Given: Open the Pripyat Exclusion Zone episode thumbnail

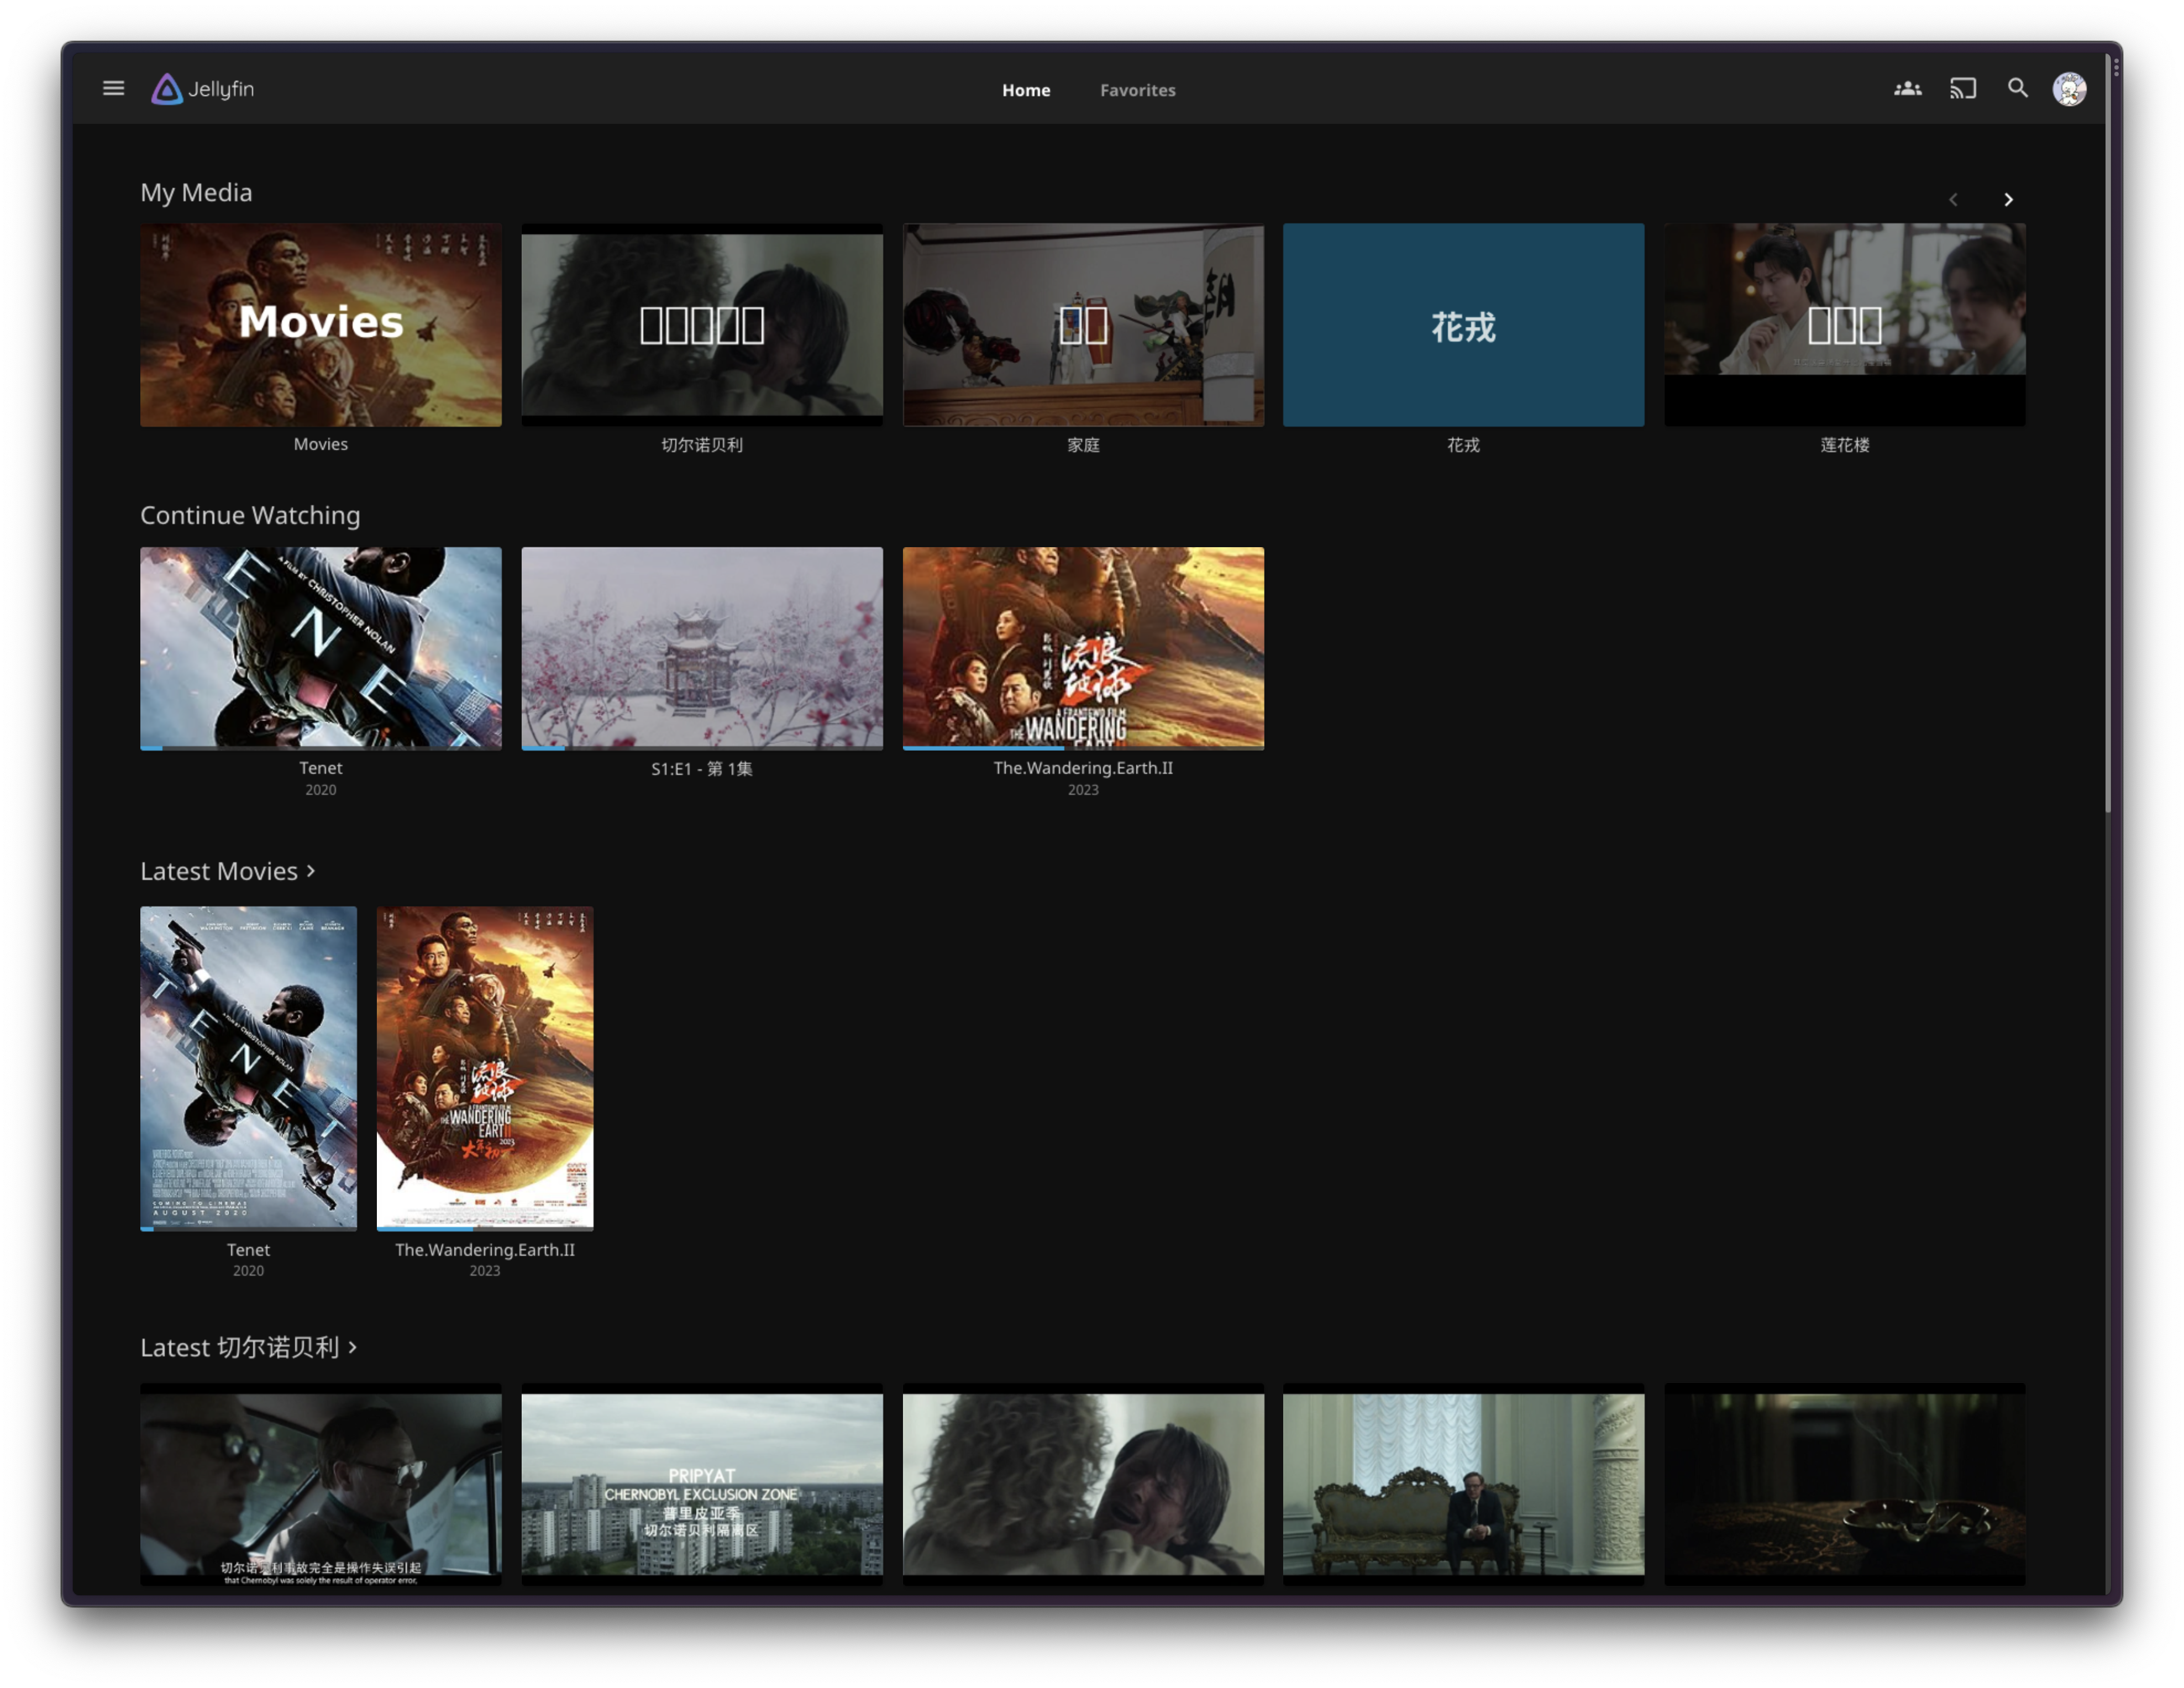Looking at the screenshot, I should (701, 1484).
